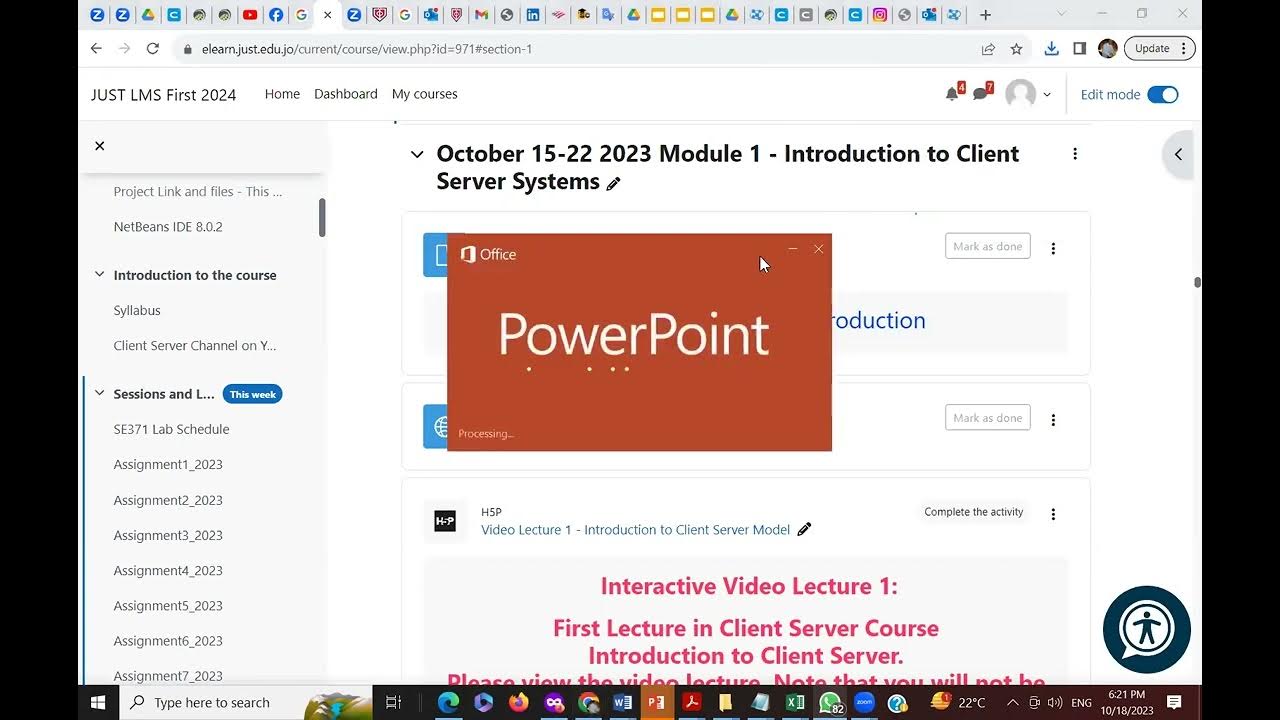This screenshot has height=720, width=1280.
Task: Edit the Video Lecture 1 title pencil
Action: (804, 530)
